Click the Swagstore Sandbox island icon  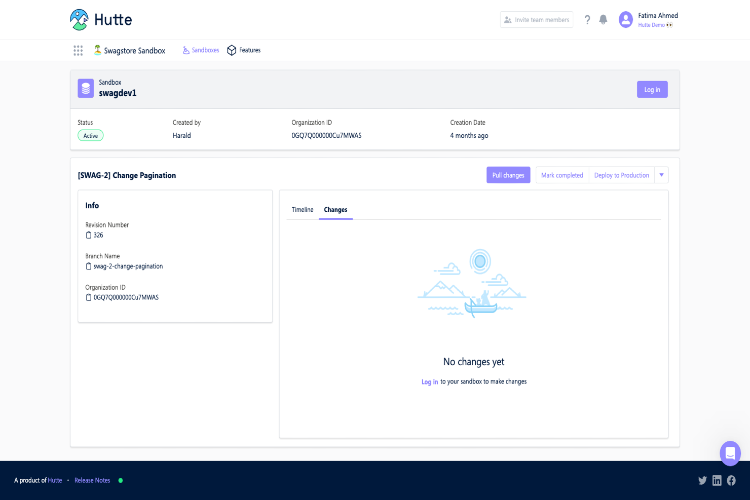pos(98,50)
